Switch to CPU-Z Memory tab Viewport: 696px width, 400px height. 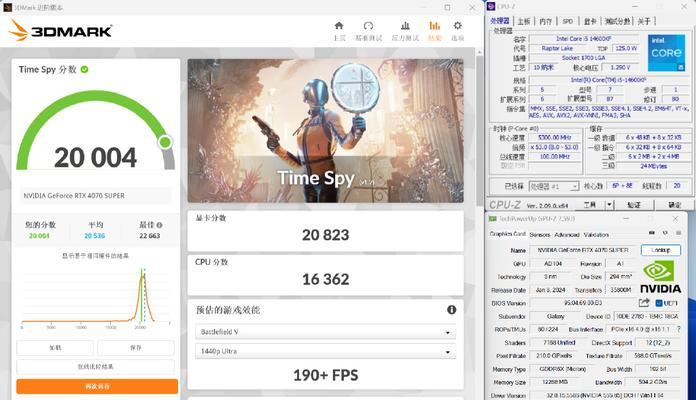[546, 21]
